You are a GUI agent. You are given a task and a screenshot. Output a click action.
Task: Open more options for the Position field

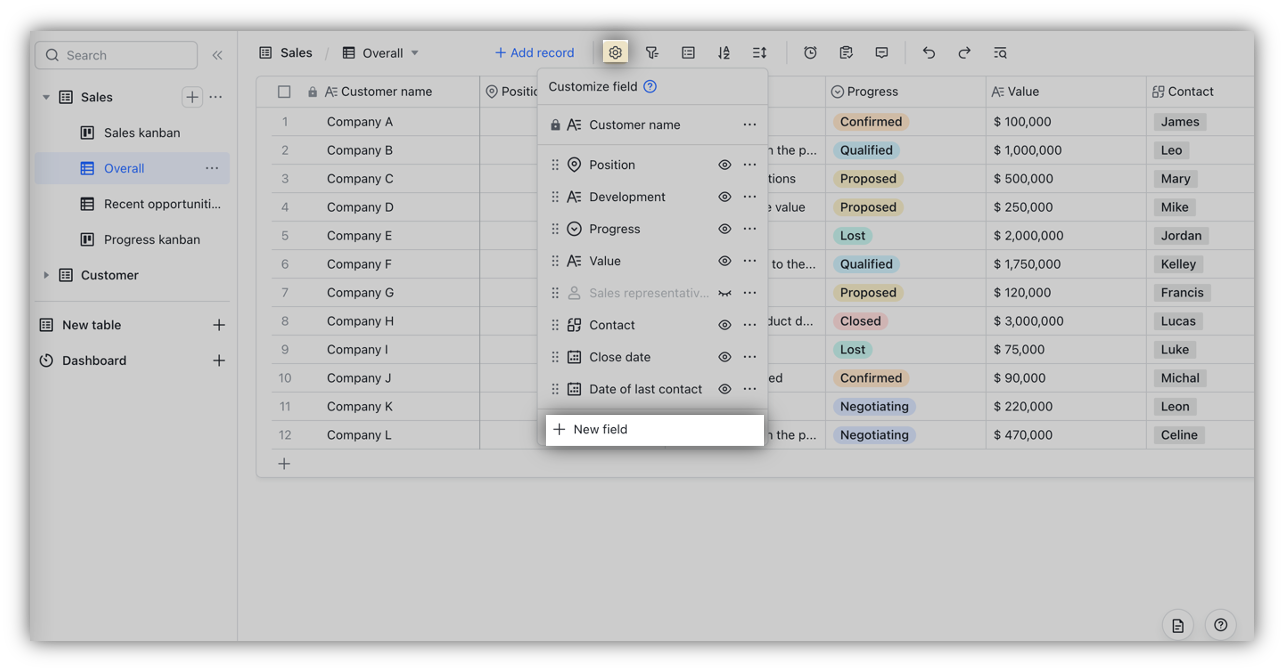750,165
